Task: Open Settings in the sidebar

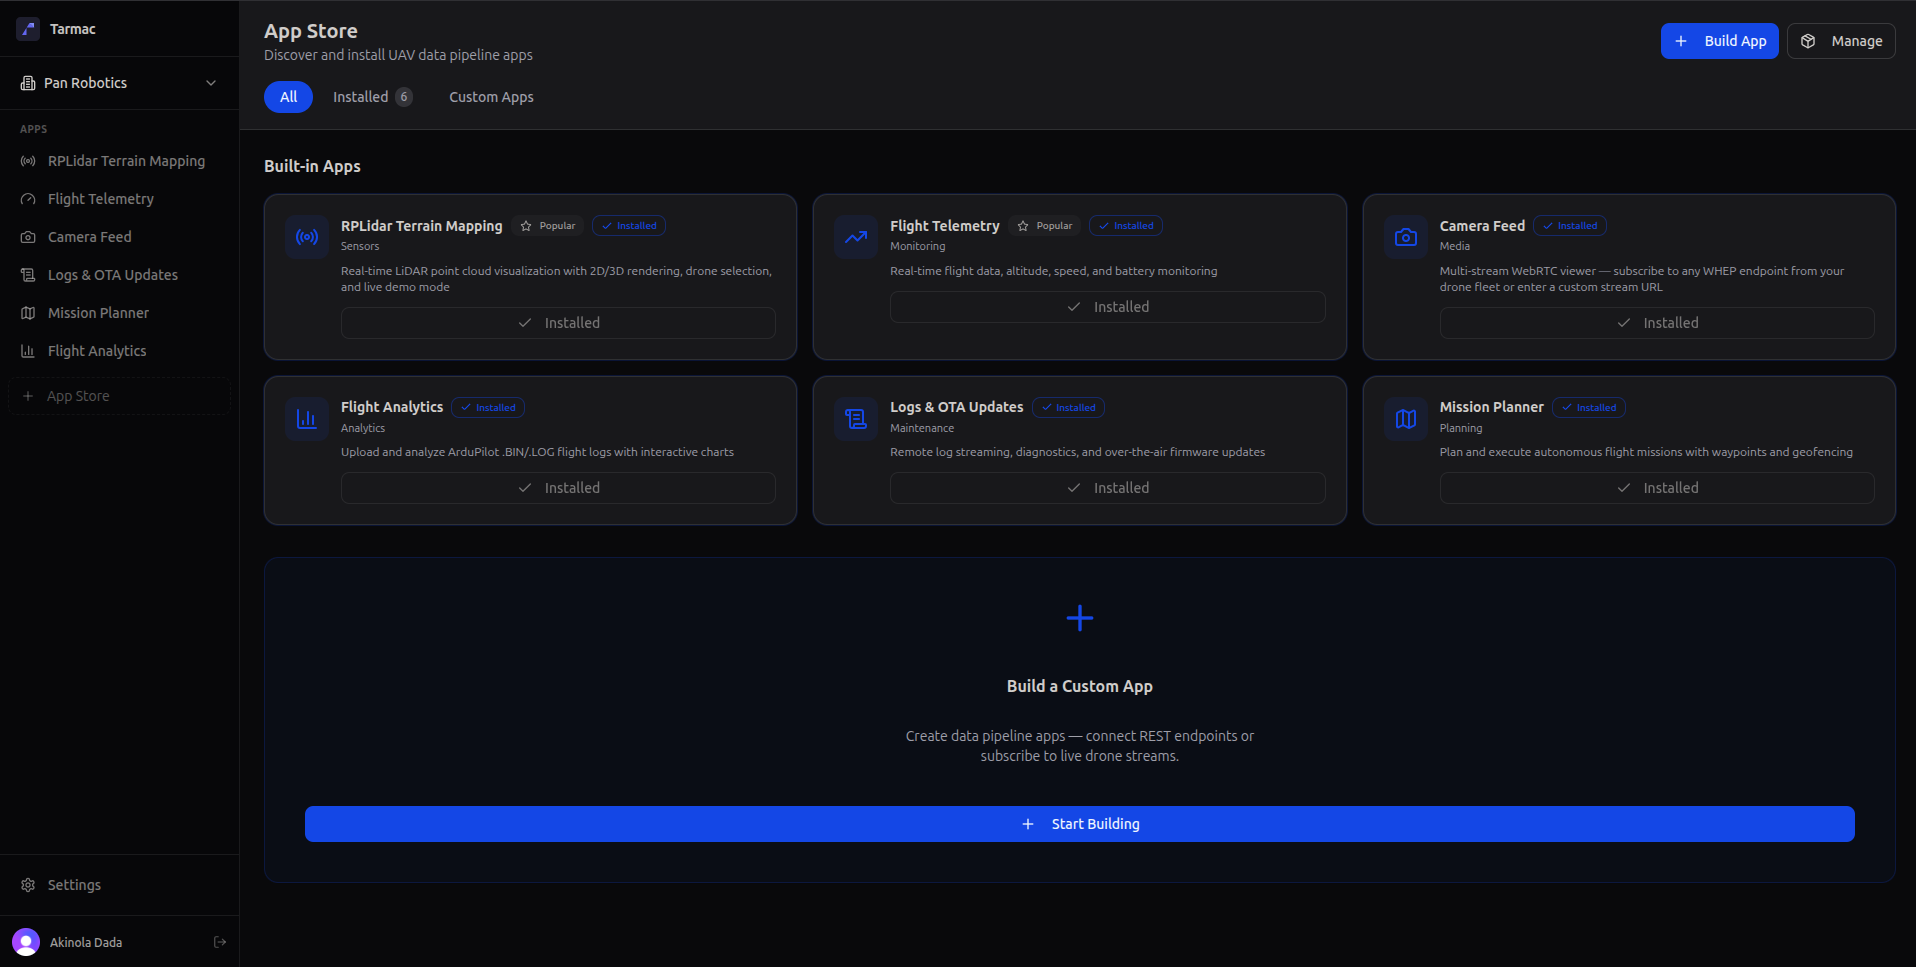Action: (119, 885)
